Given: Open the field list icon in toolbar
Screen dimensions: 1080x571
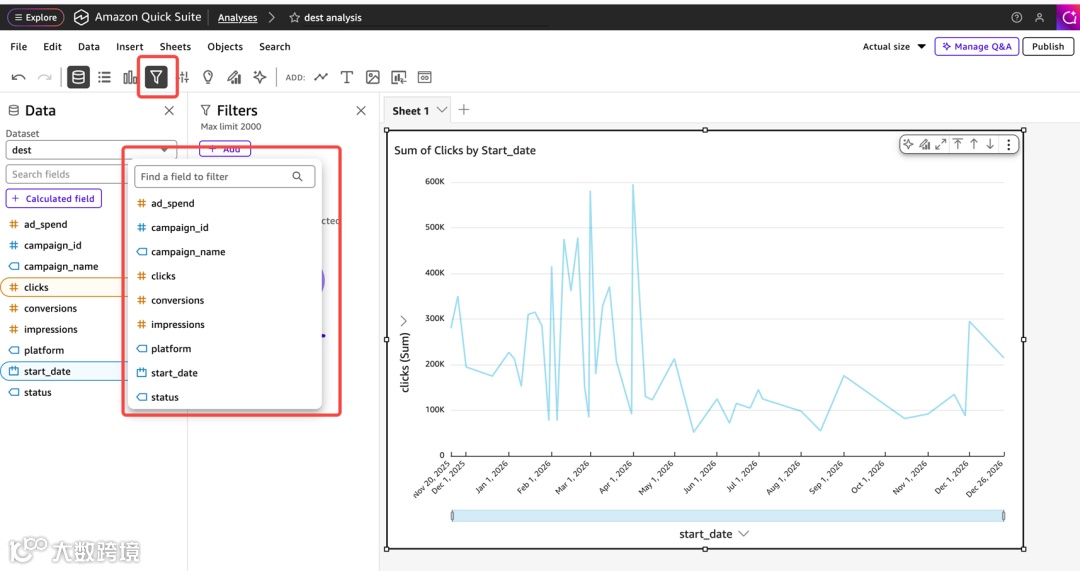Looking at the screenshot, I should point(104,77).
